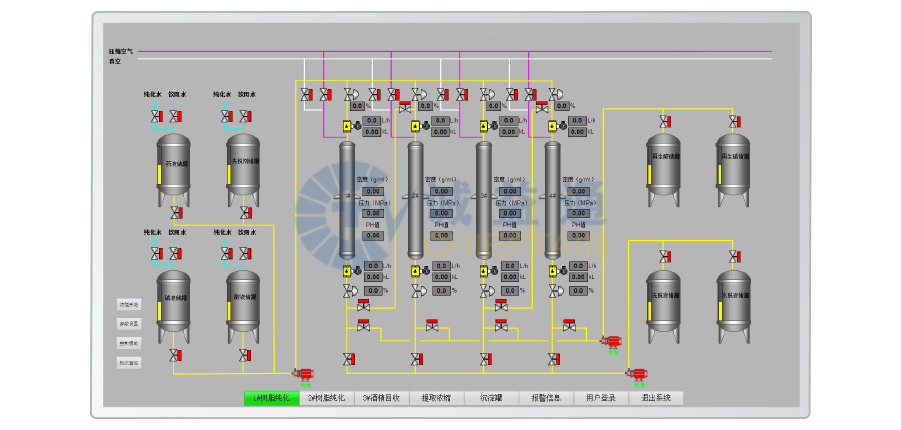This screenshot has height=430, width=901.
Task: Click the 1# resin column vessel
Action: pos(347,200)
